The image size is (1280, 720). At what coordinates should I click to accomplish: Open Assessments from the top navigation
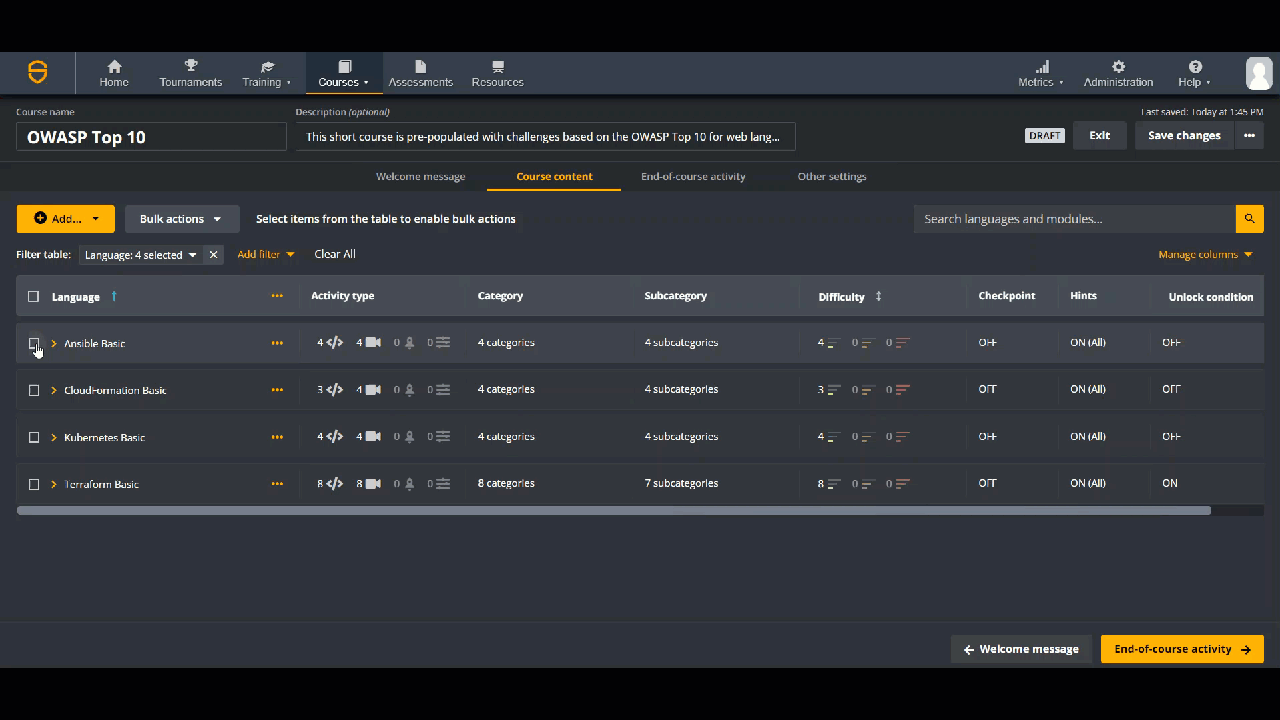[x=420, y=74]
